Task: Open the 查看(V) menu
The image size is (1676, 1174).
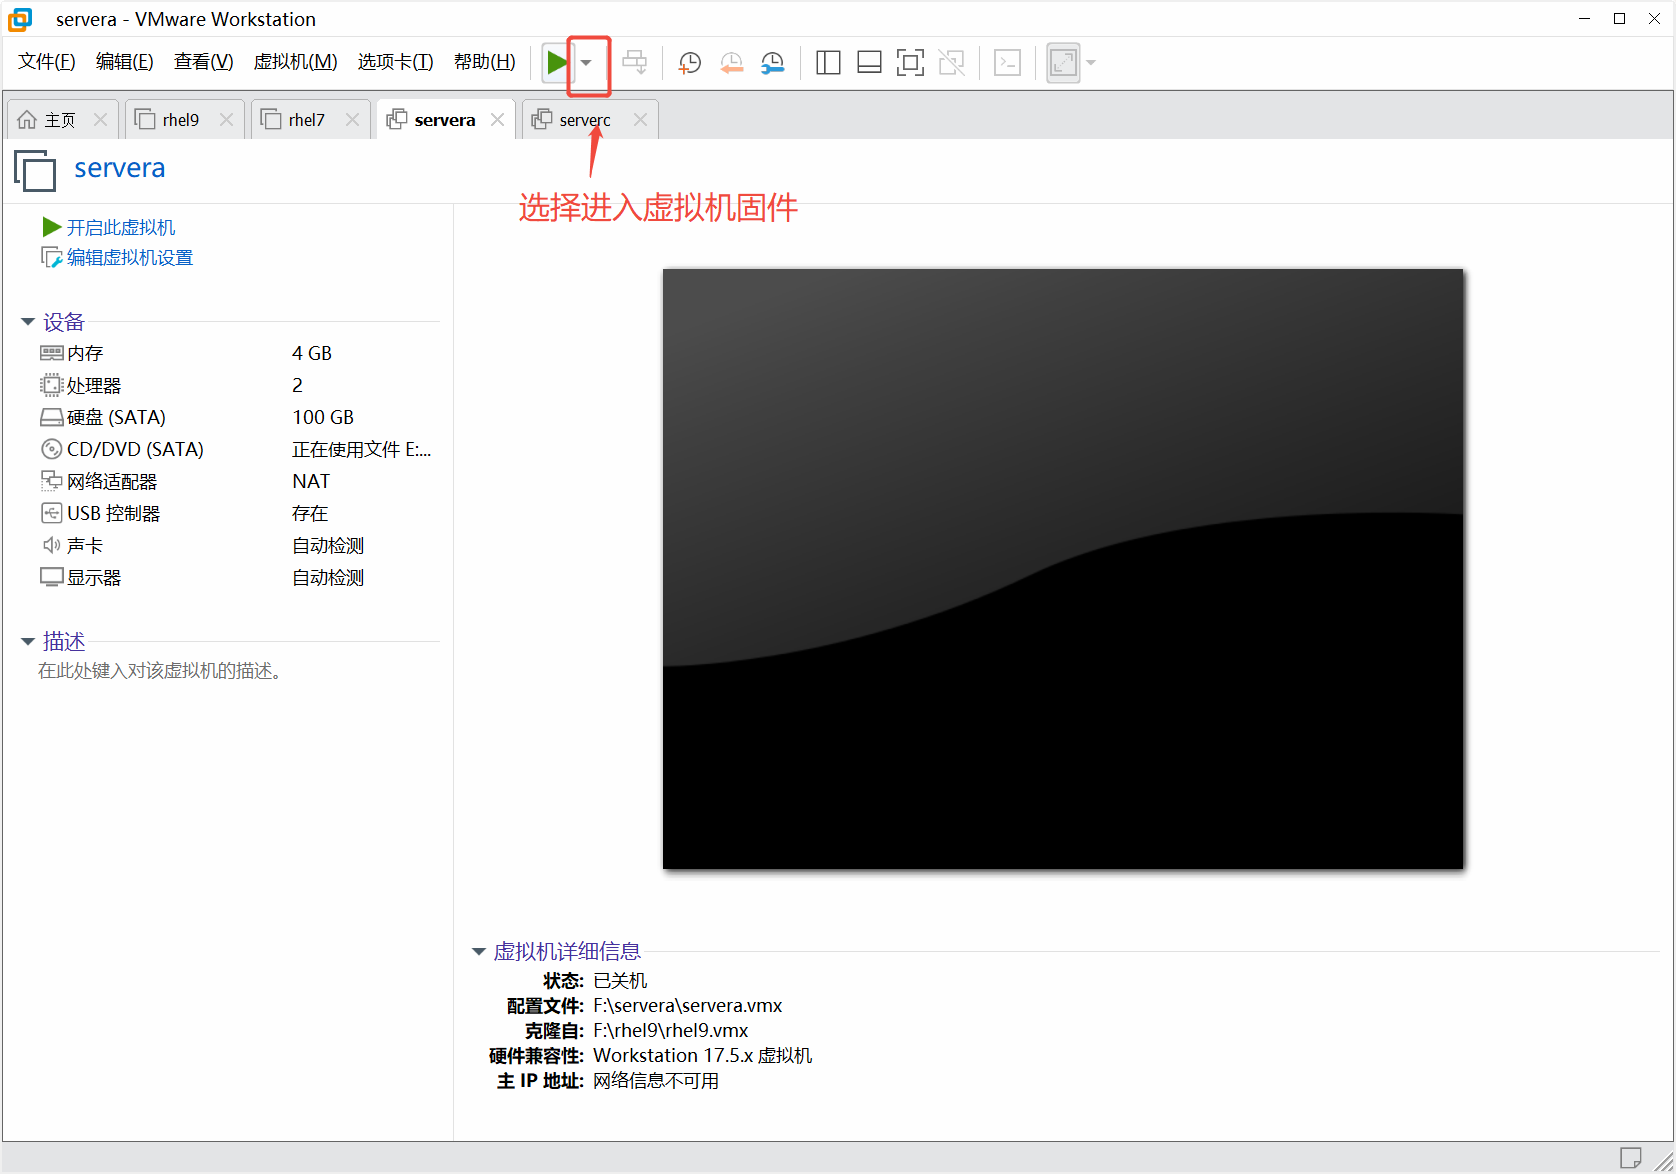Action: [203, 62]
